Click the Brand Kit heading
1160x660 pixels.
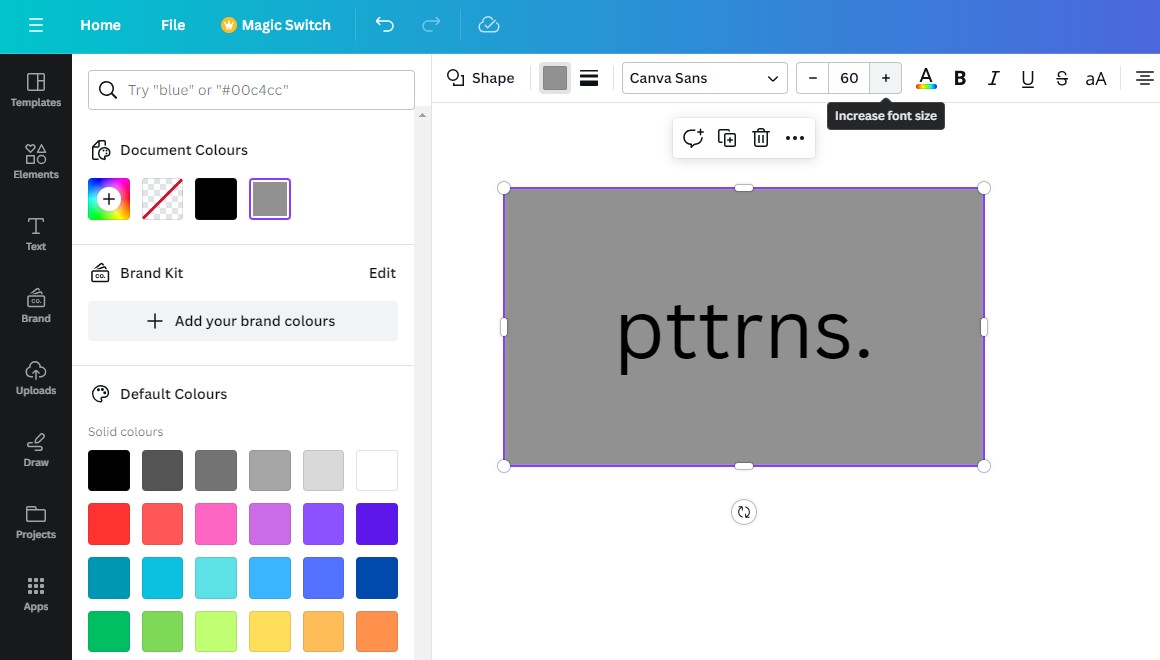[152, 273]
